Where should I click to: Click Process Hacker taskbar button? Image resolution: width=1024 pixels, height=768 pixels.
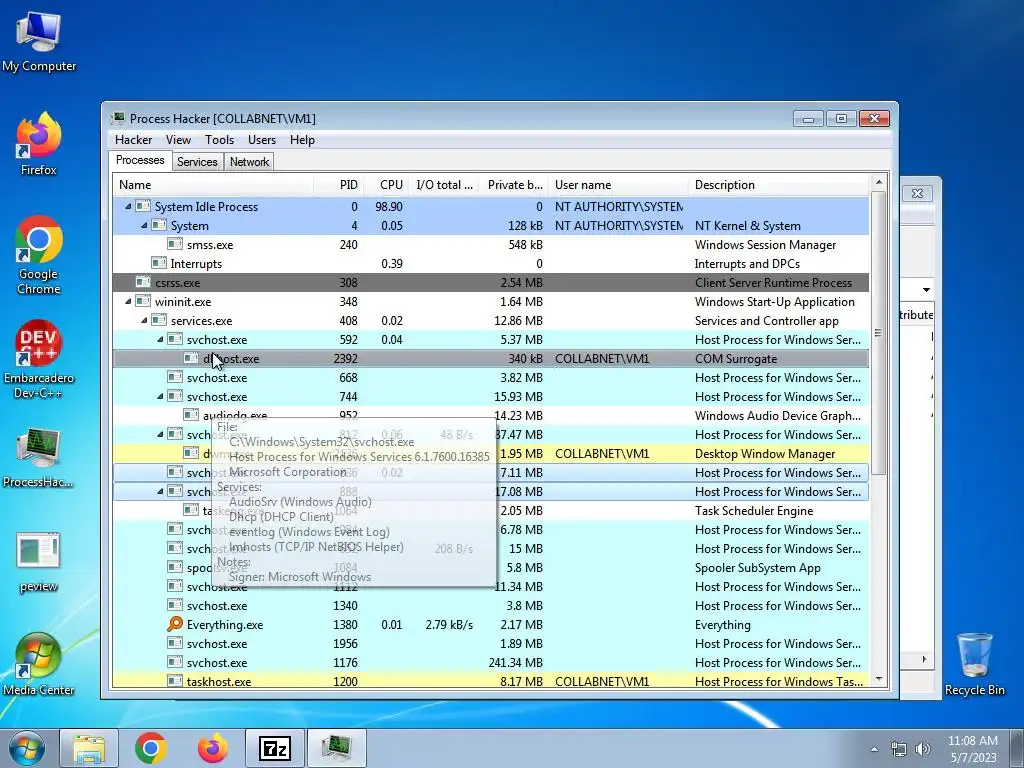336,748
